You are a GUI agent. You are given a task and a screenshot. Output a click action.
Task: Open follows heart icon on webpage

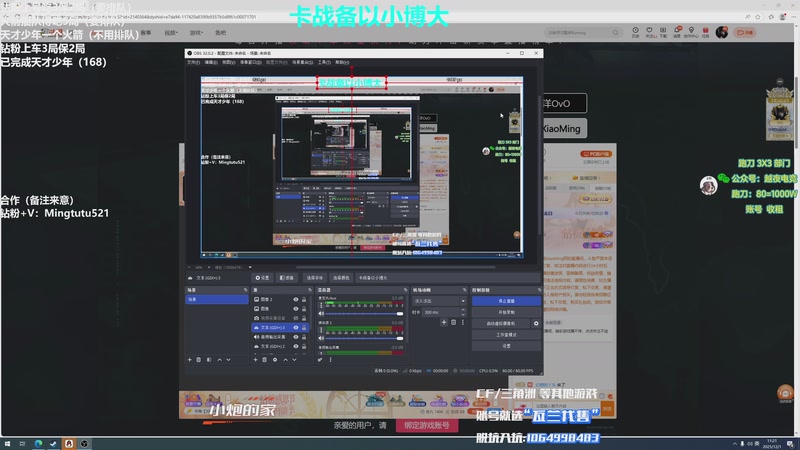click(649, 31)
